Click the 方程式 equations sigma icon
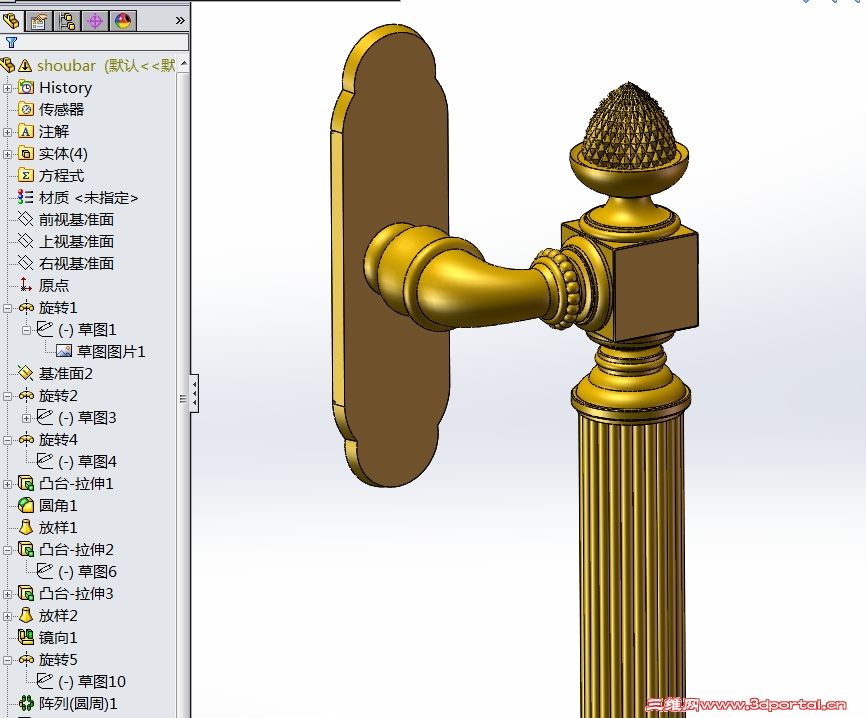866x718 pixels. [x=25, y=175]
